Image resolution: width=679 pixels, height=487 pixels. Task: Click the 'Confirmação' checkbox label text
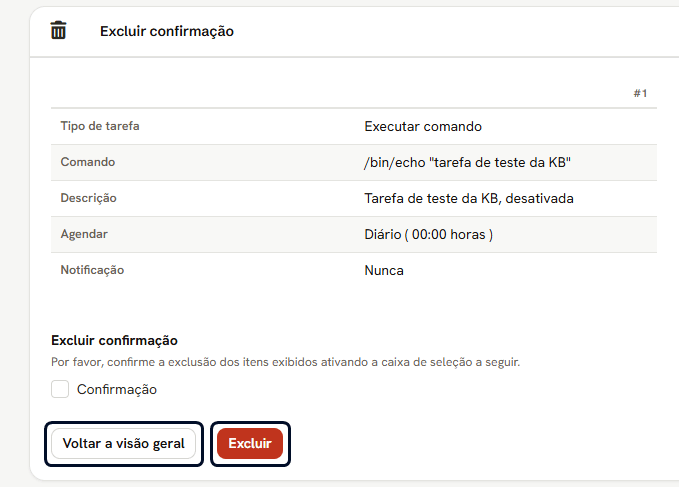coord(117,390)
